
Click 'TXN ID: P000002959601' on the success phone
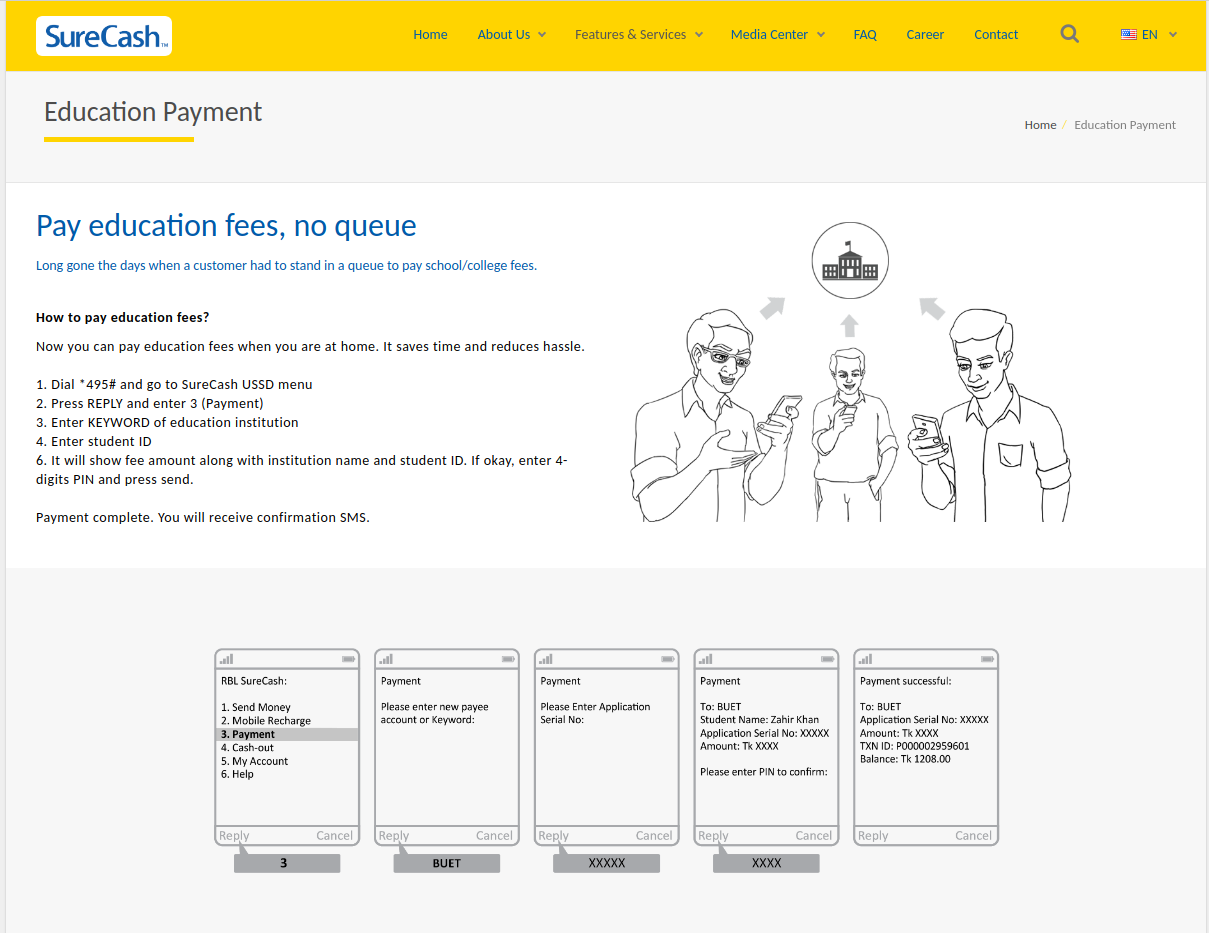click(915, 746)
